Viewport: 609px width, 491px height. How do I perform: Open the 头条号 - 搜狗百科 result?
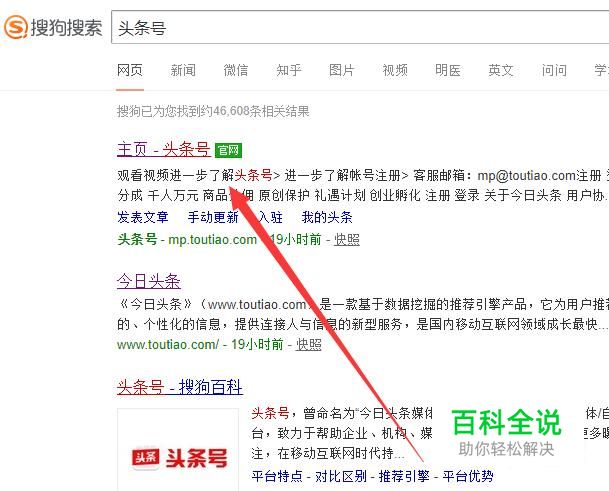(x=180, y=387)
